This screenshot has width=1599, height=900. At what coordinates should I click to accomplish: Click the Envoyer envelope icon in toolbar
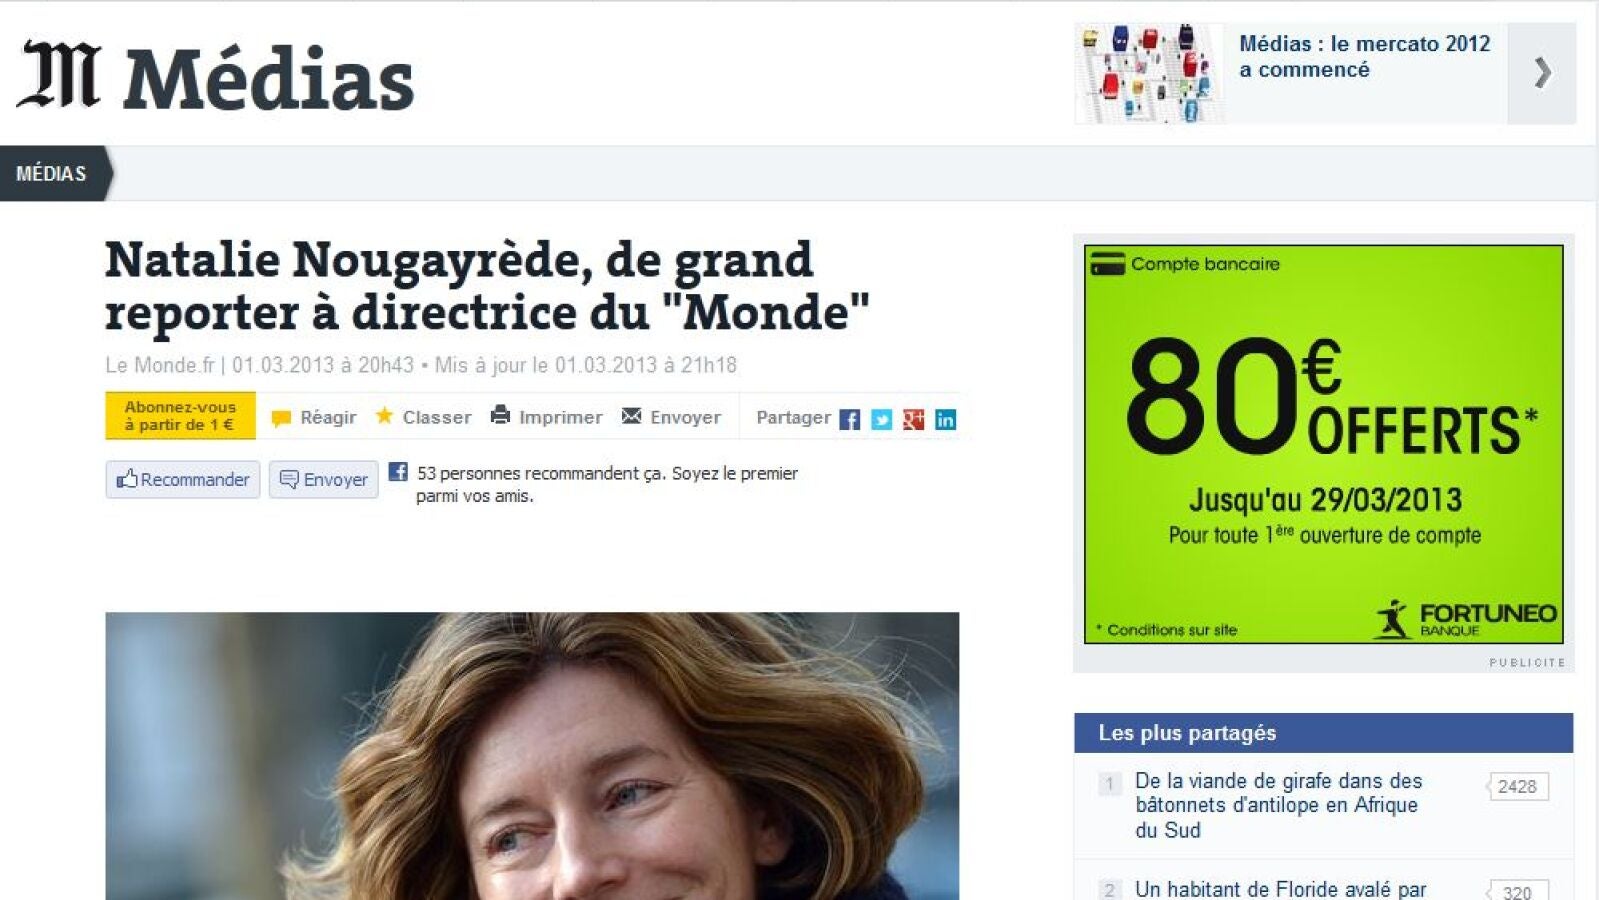(631, 415)
